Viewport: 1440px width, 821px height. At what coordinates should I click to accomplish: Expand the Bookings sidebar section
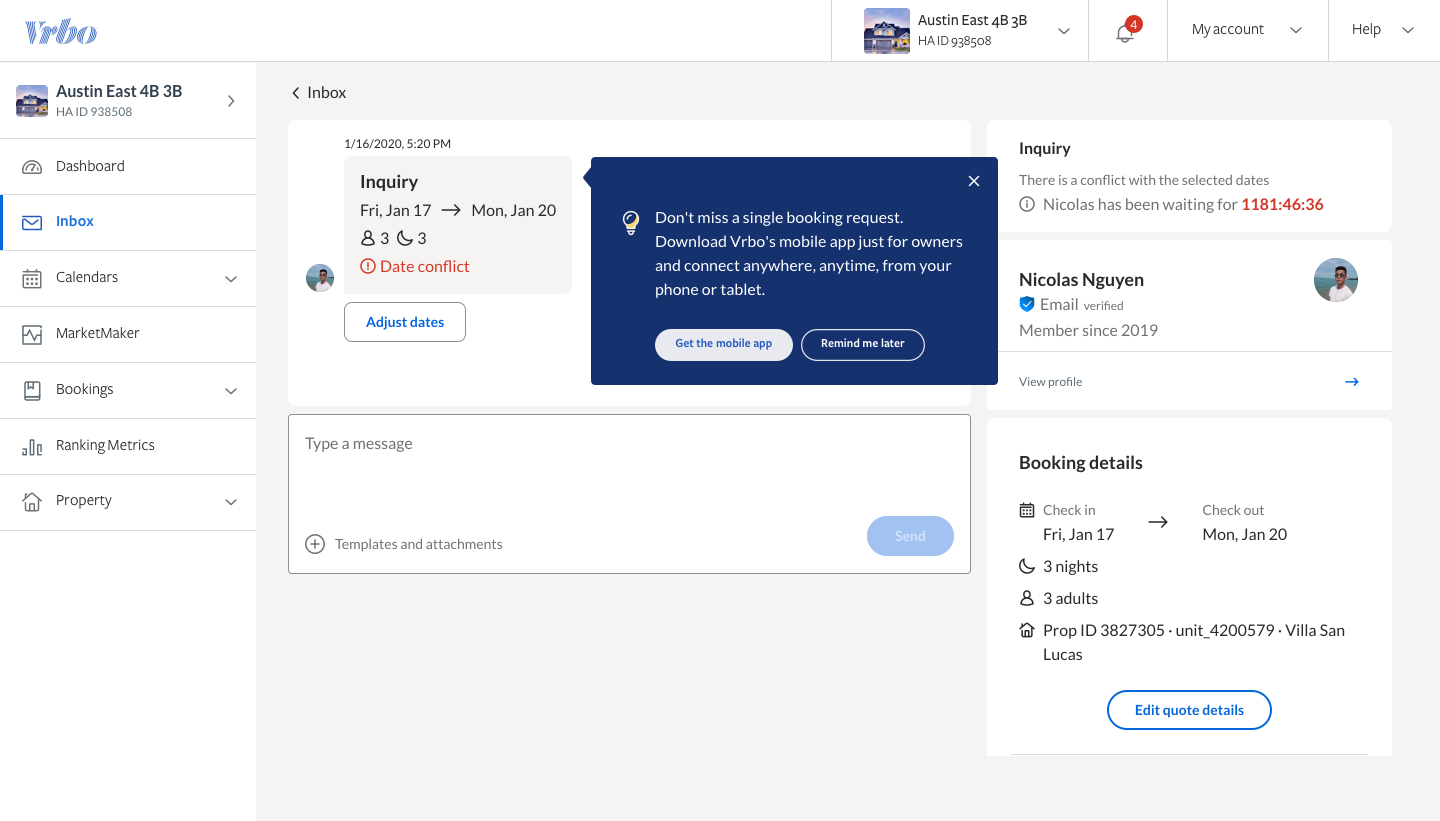tap(231, 391)
